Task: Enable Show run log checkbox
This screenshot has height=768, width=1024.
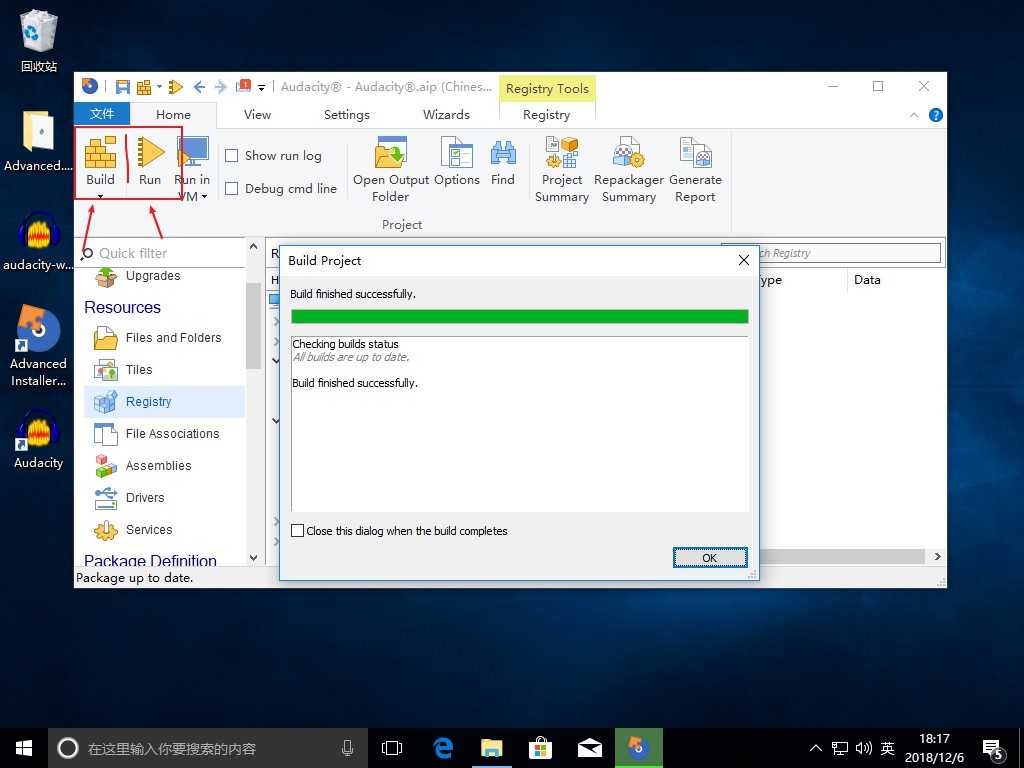Action: (231, 155)
